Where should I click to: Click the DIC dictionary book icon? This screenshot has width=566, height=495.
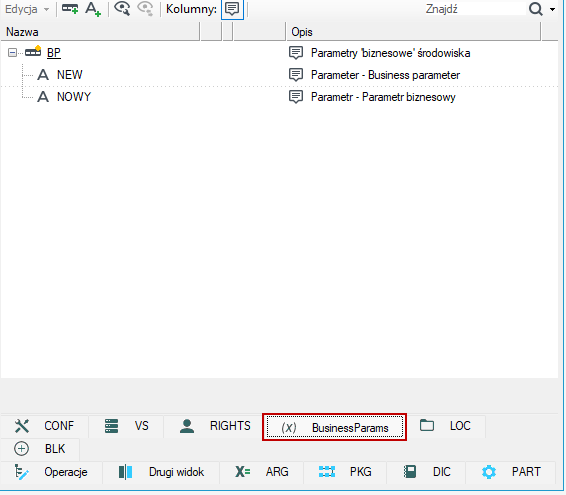pos(410,472)
